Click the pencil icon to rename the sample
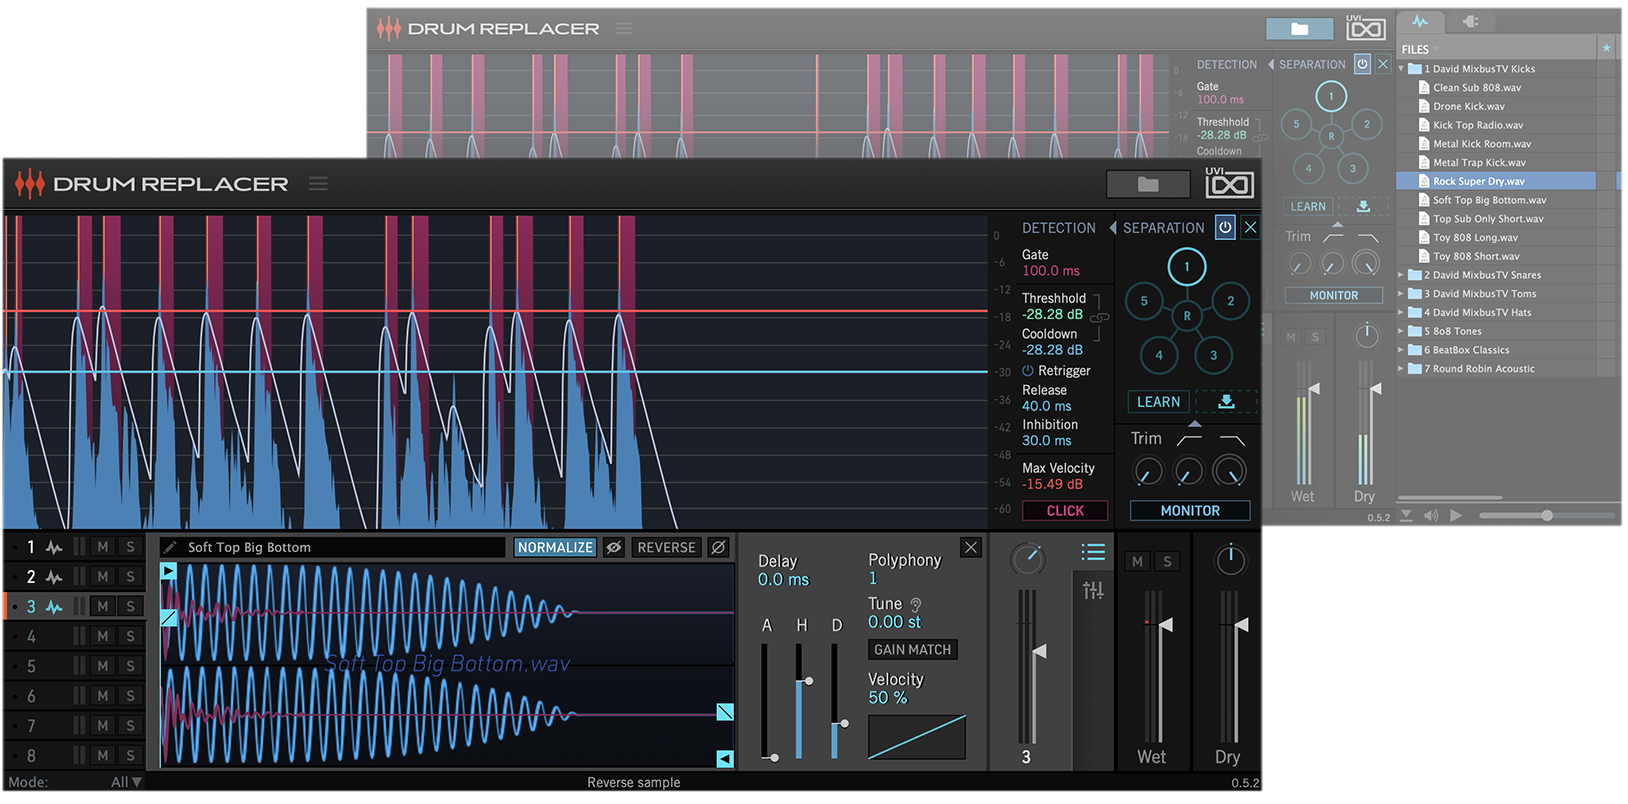Image resolution: width=1628 pixels, height=804 pixels. (x=171, y=547)
